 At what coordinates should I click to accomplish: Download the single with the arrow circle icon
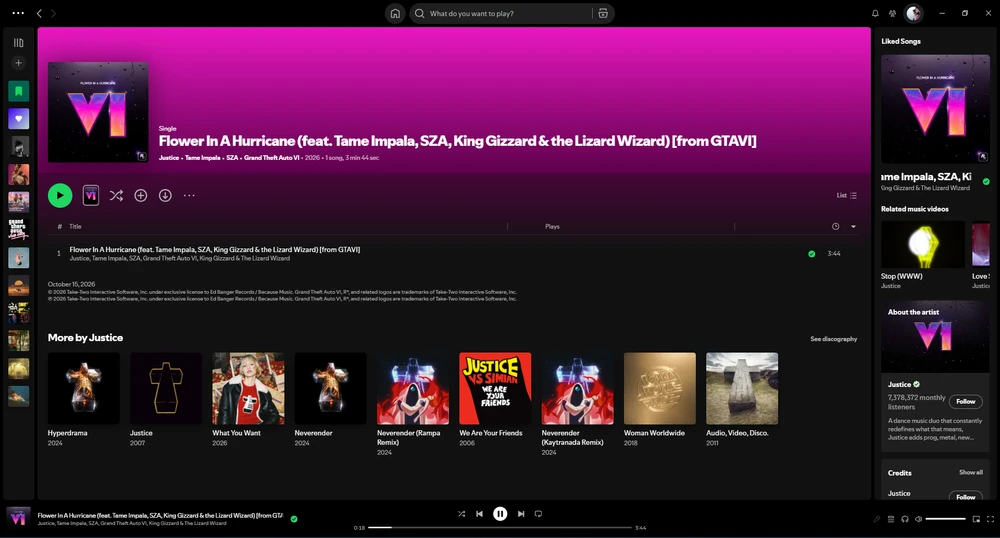coord(165,196)
